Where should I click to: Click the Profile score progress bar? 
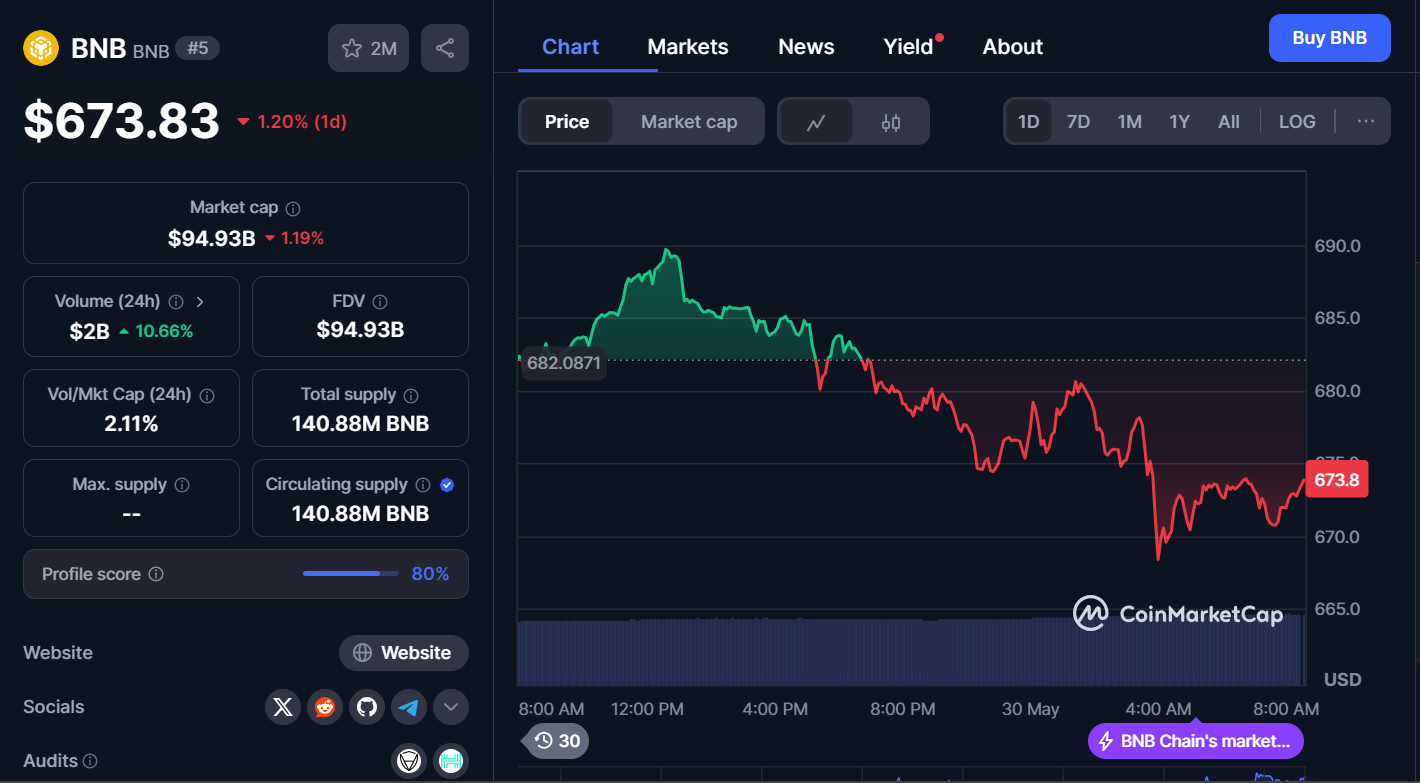[x=349, y=574]
